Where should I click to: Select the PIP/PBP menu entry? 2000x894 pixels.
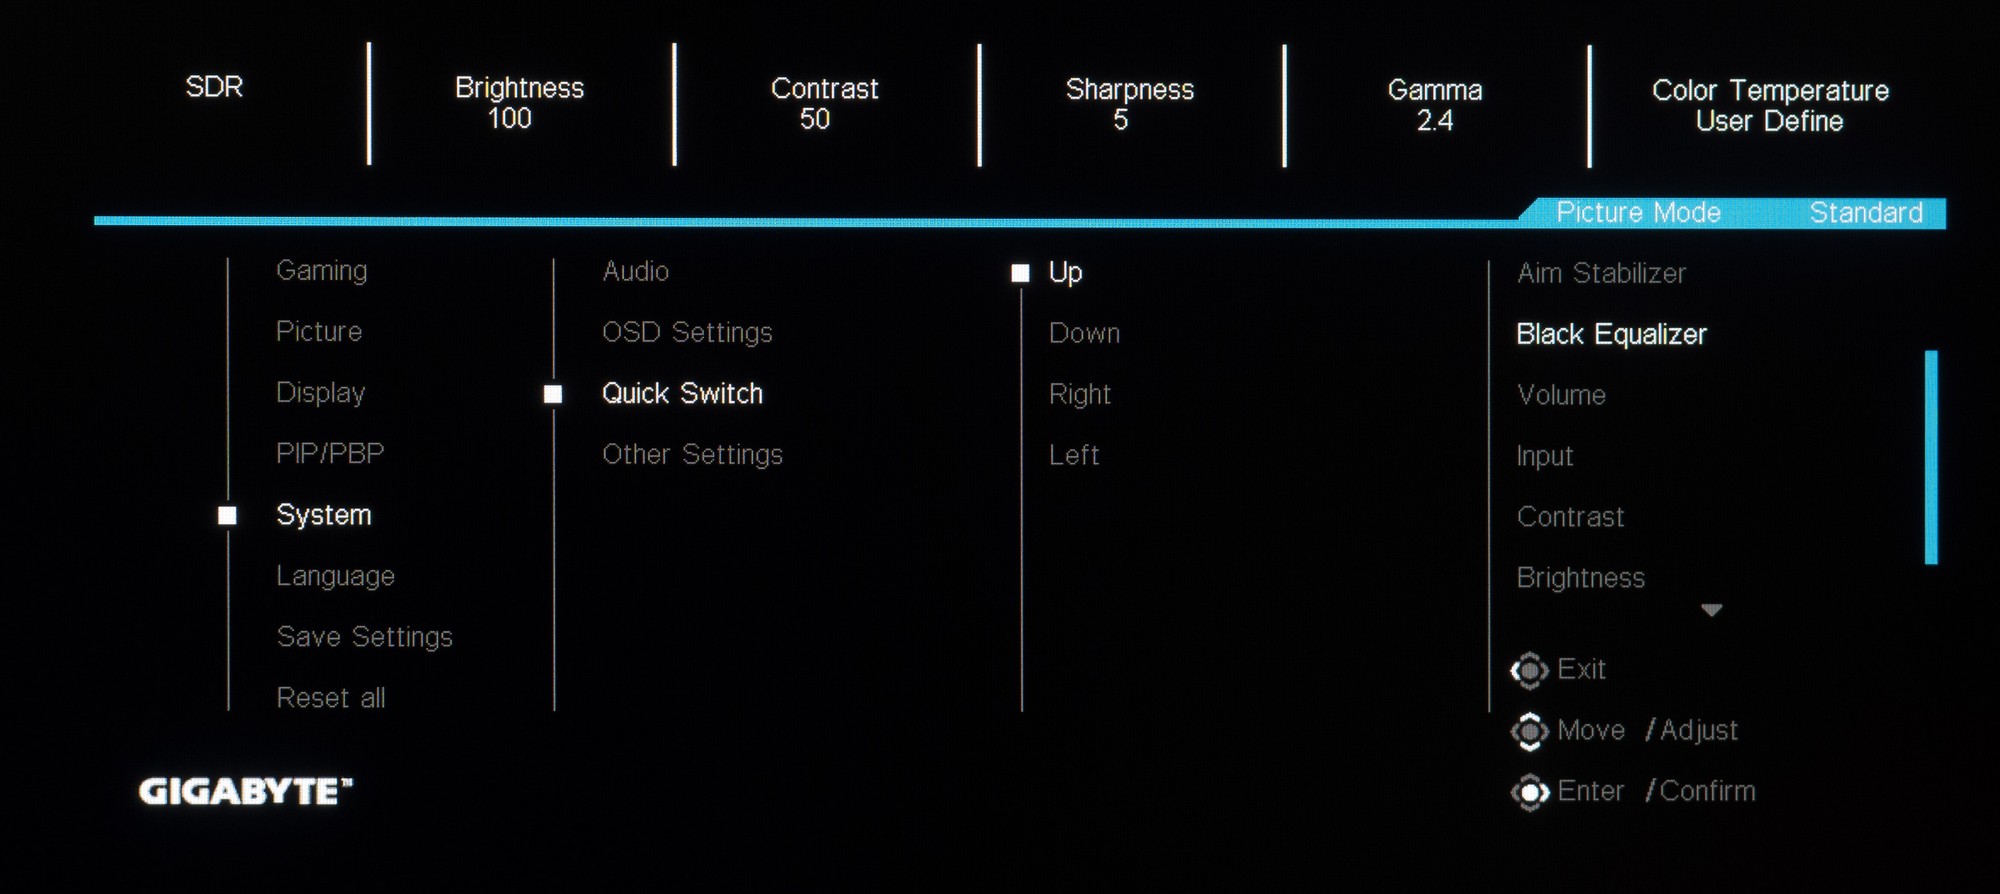330,454
